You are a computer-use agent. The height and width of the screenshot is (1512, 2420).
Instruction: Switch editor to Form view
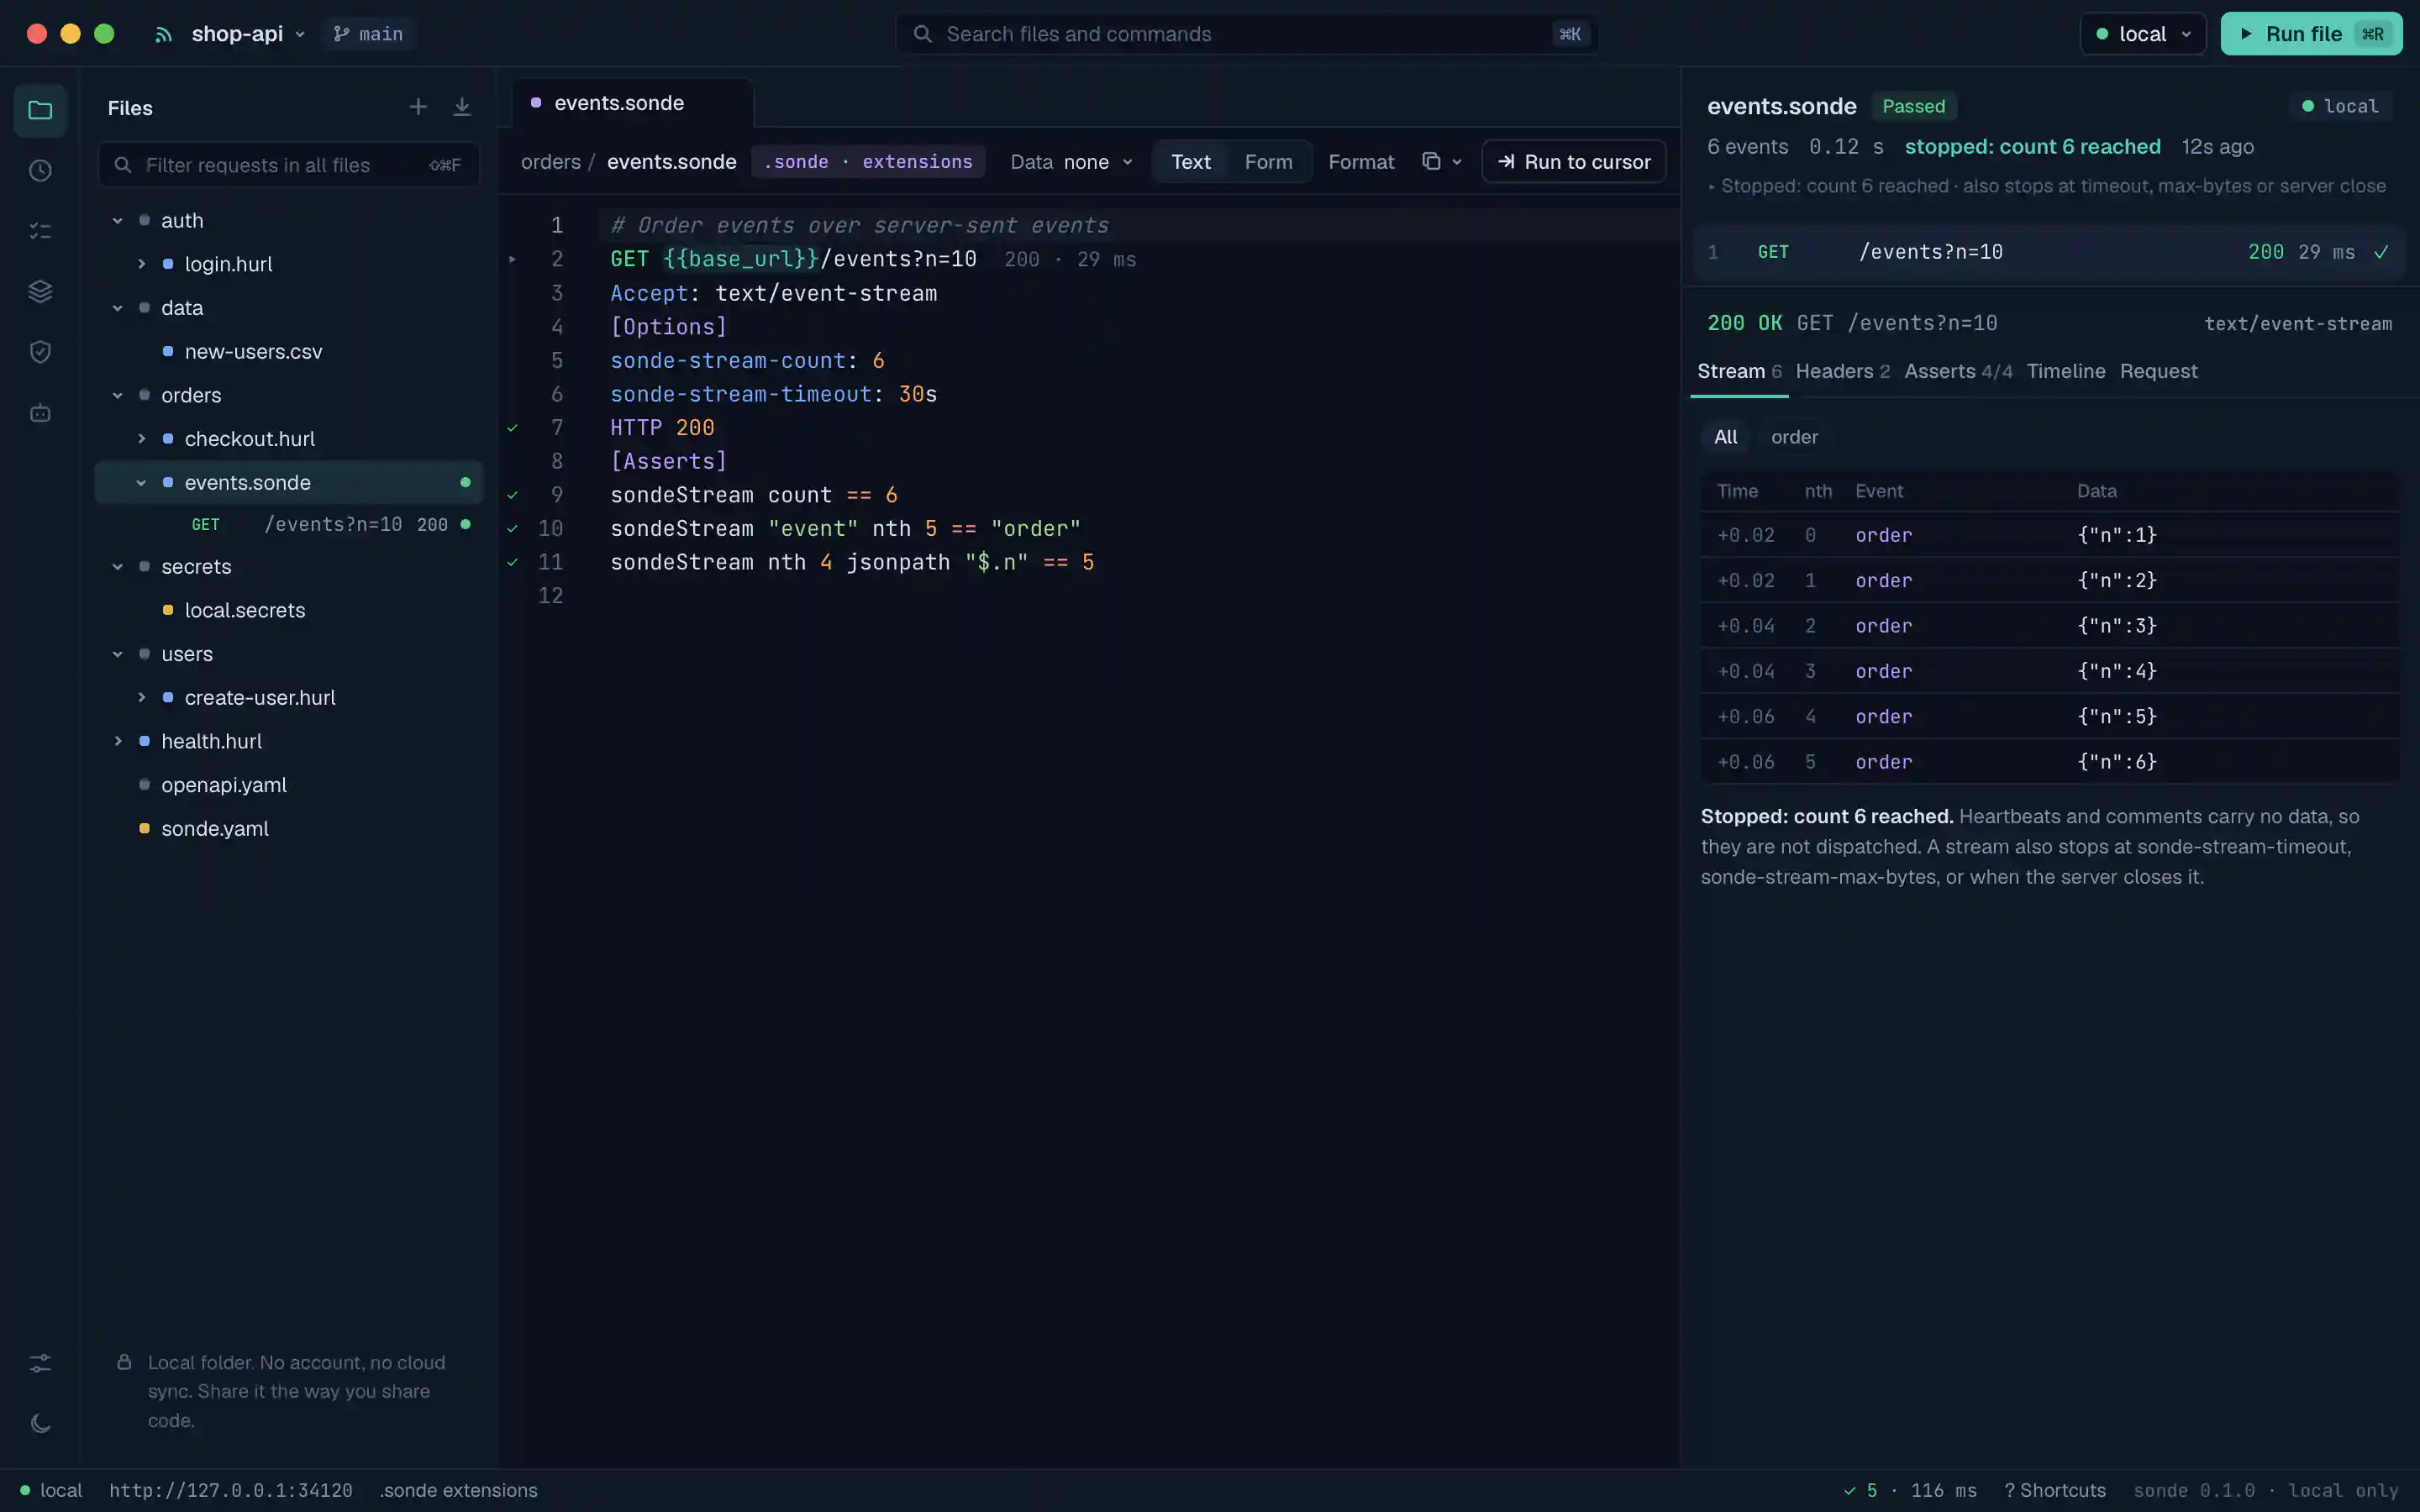coord(1268,161)
